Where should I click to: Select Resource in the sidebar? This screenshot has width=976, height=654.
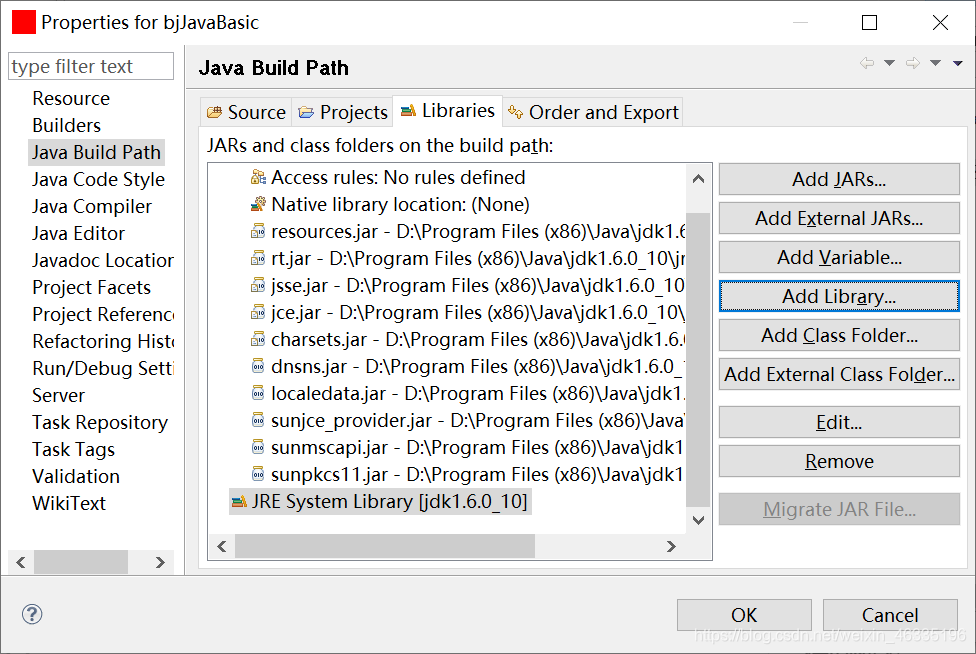(71, 98)
